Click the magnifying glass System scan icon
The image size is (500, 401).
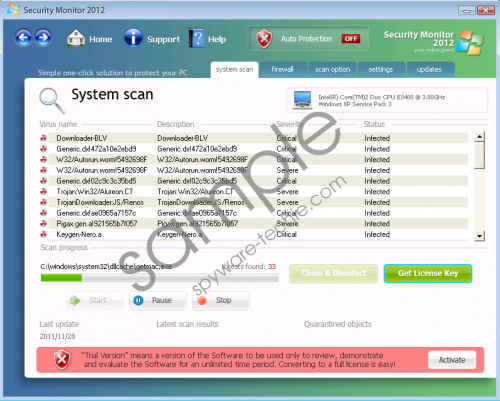[52, 100]
